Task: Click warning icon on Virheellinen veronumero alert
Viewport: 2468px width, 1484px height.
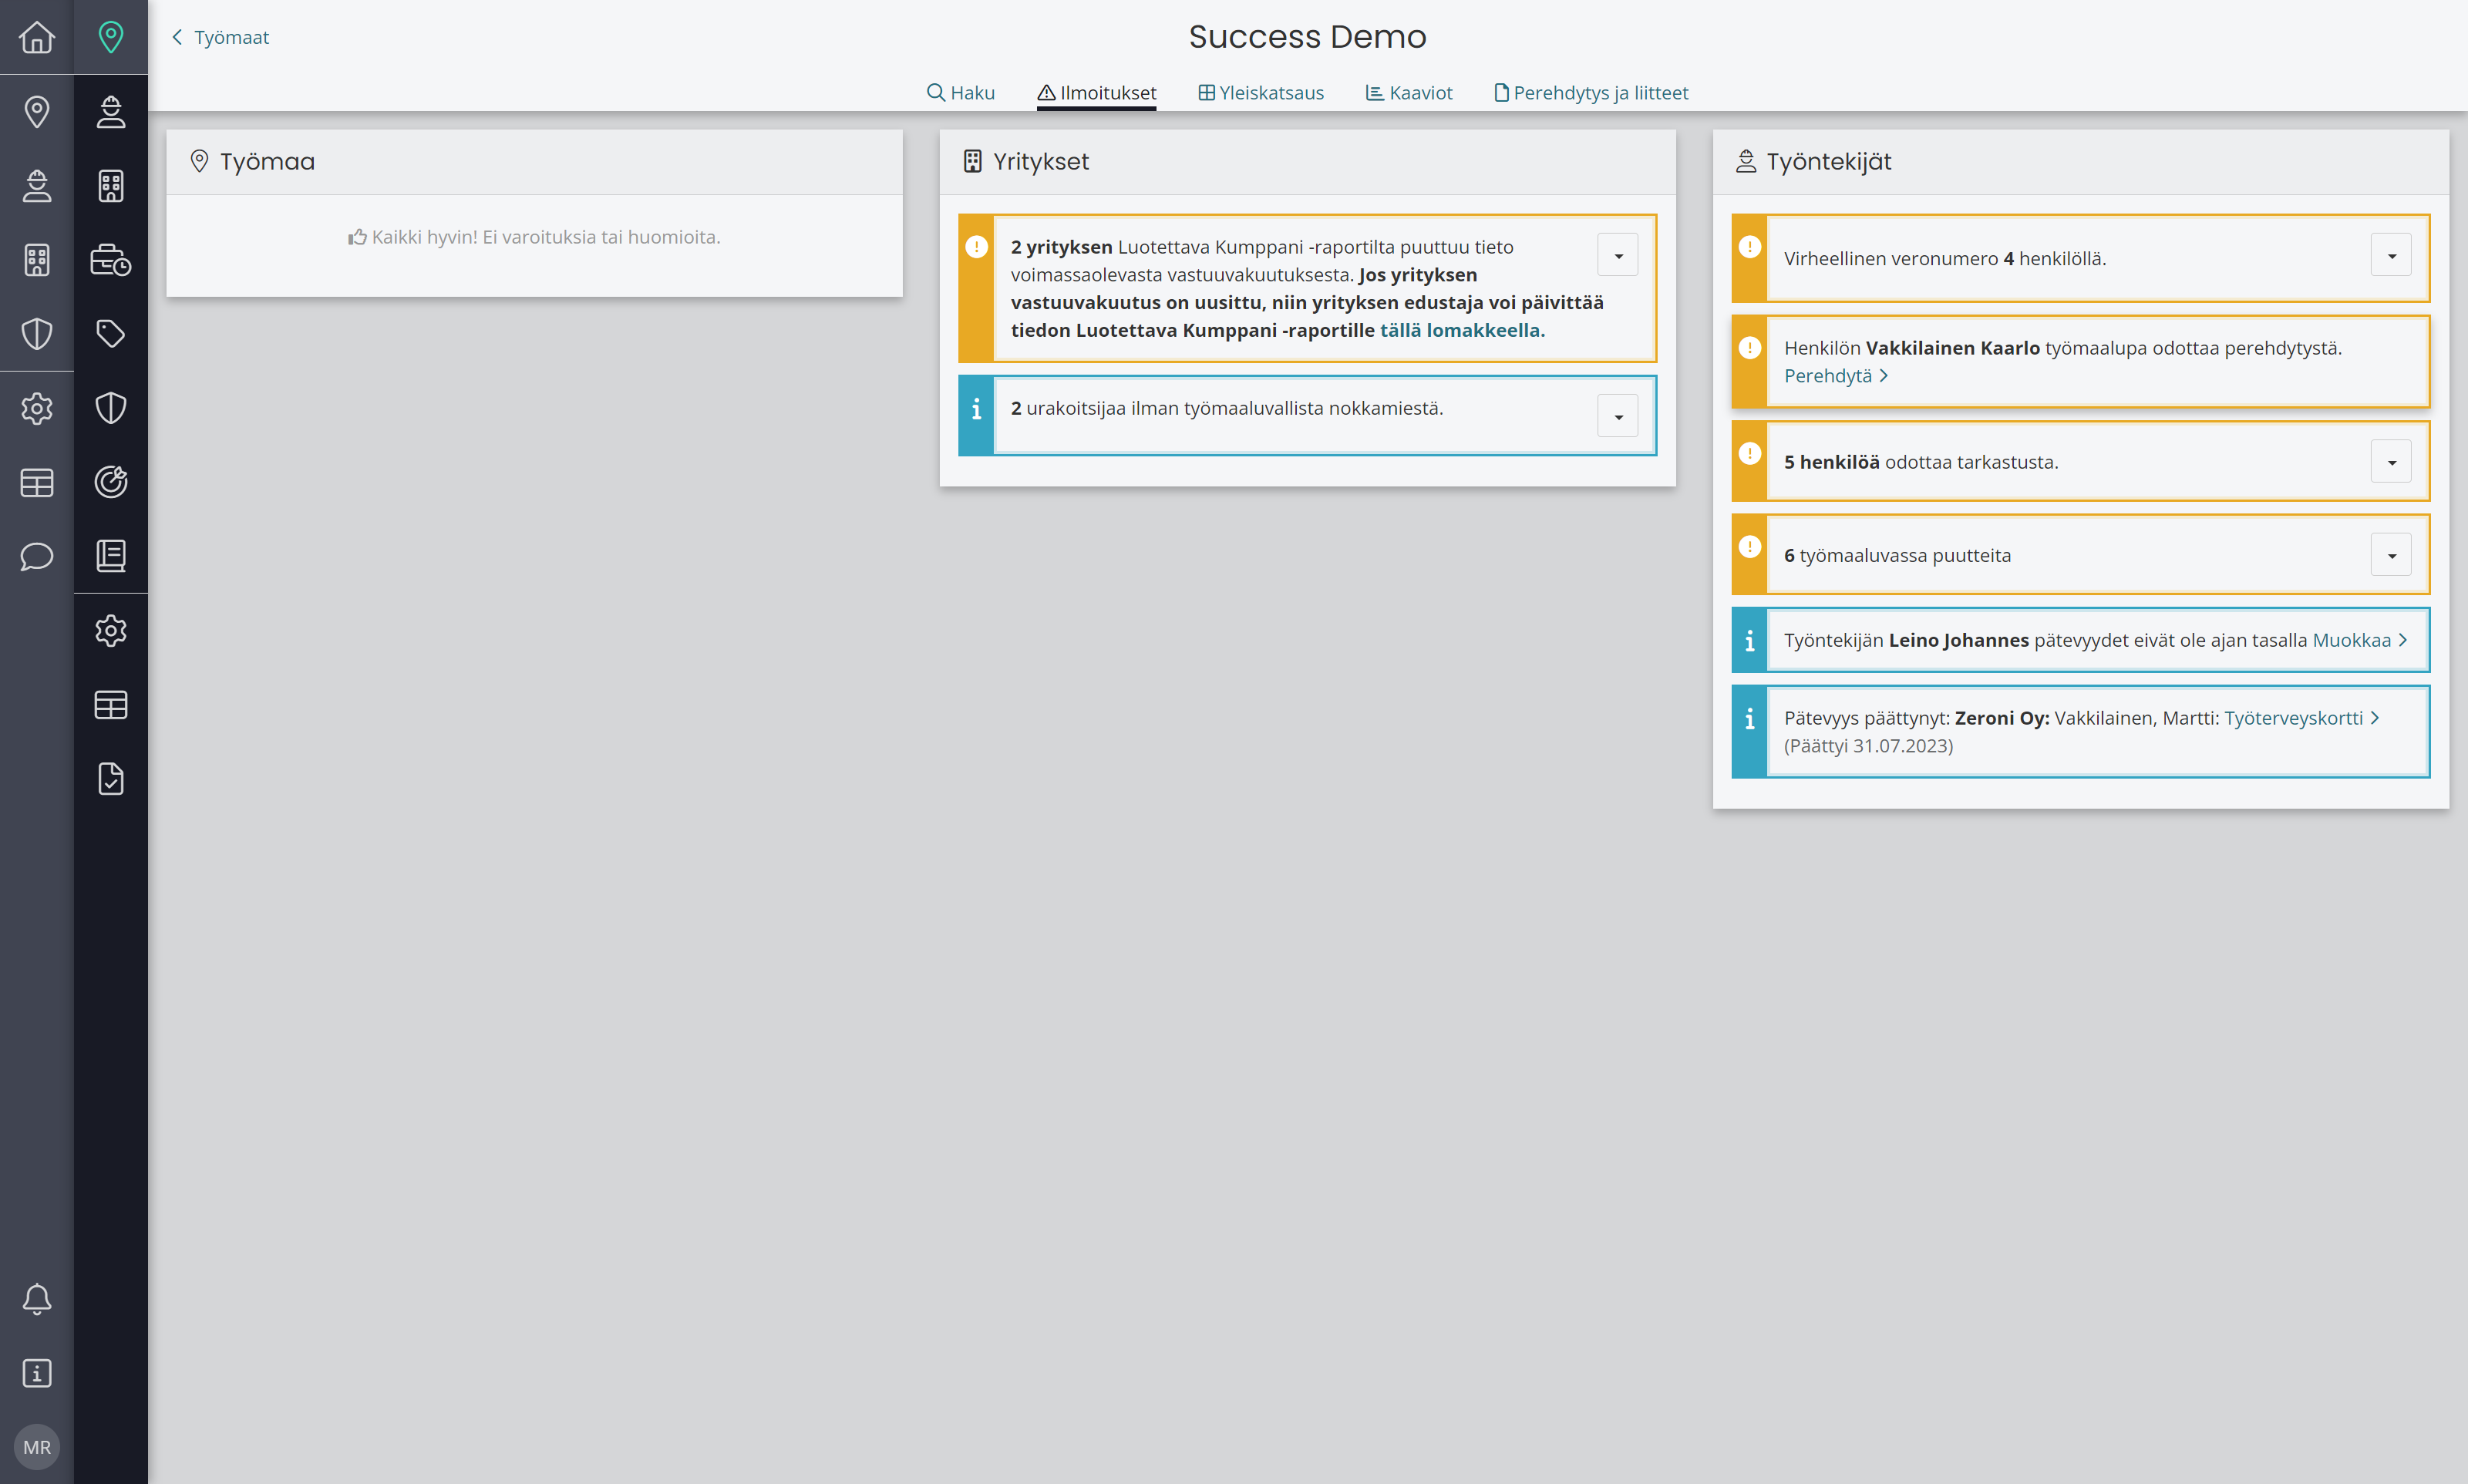Action: (1749, 246)
